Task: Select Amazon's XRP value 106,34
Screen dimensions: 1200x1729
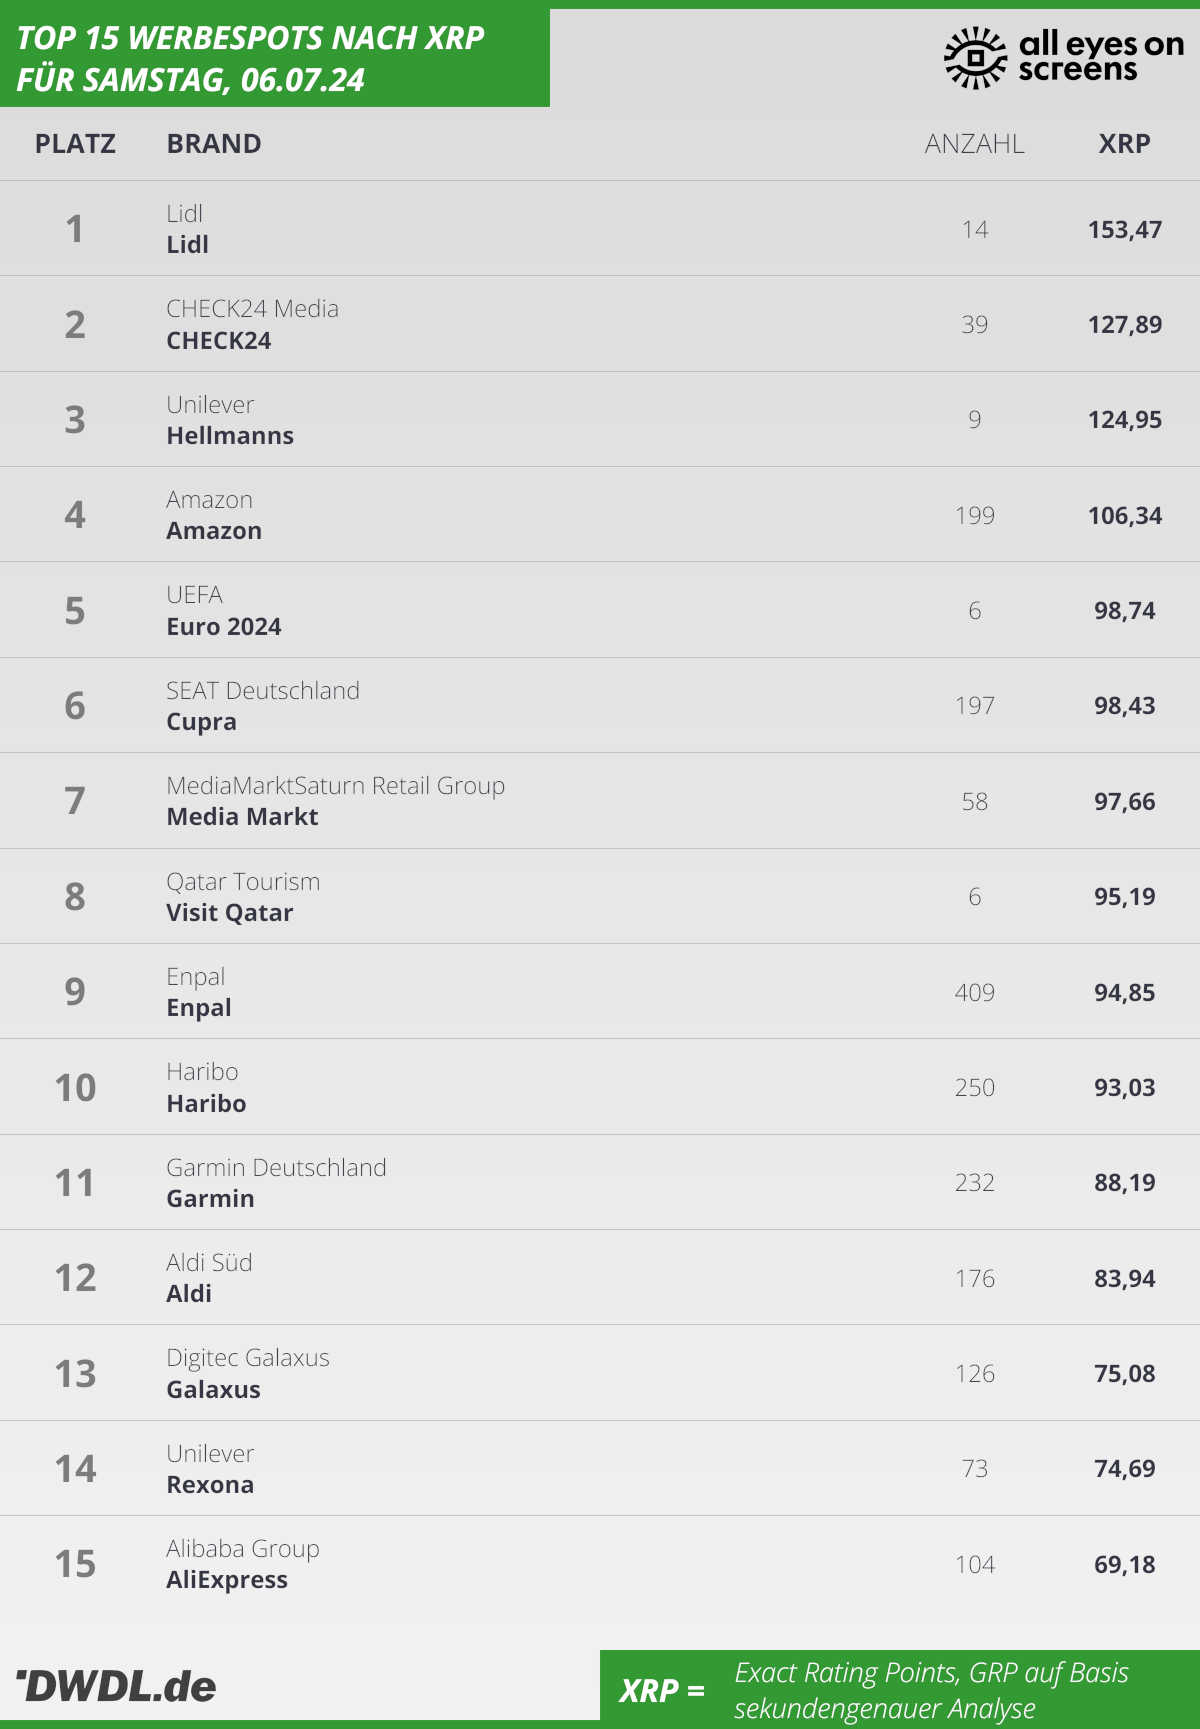Action: [x=1125, y=516]
